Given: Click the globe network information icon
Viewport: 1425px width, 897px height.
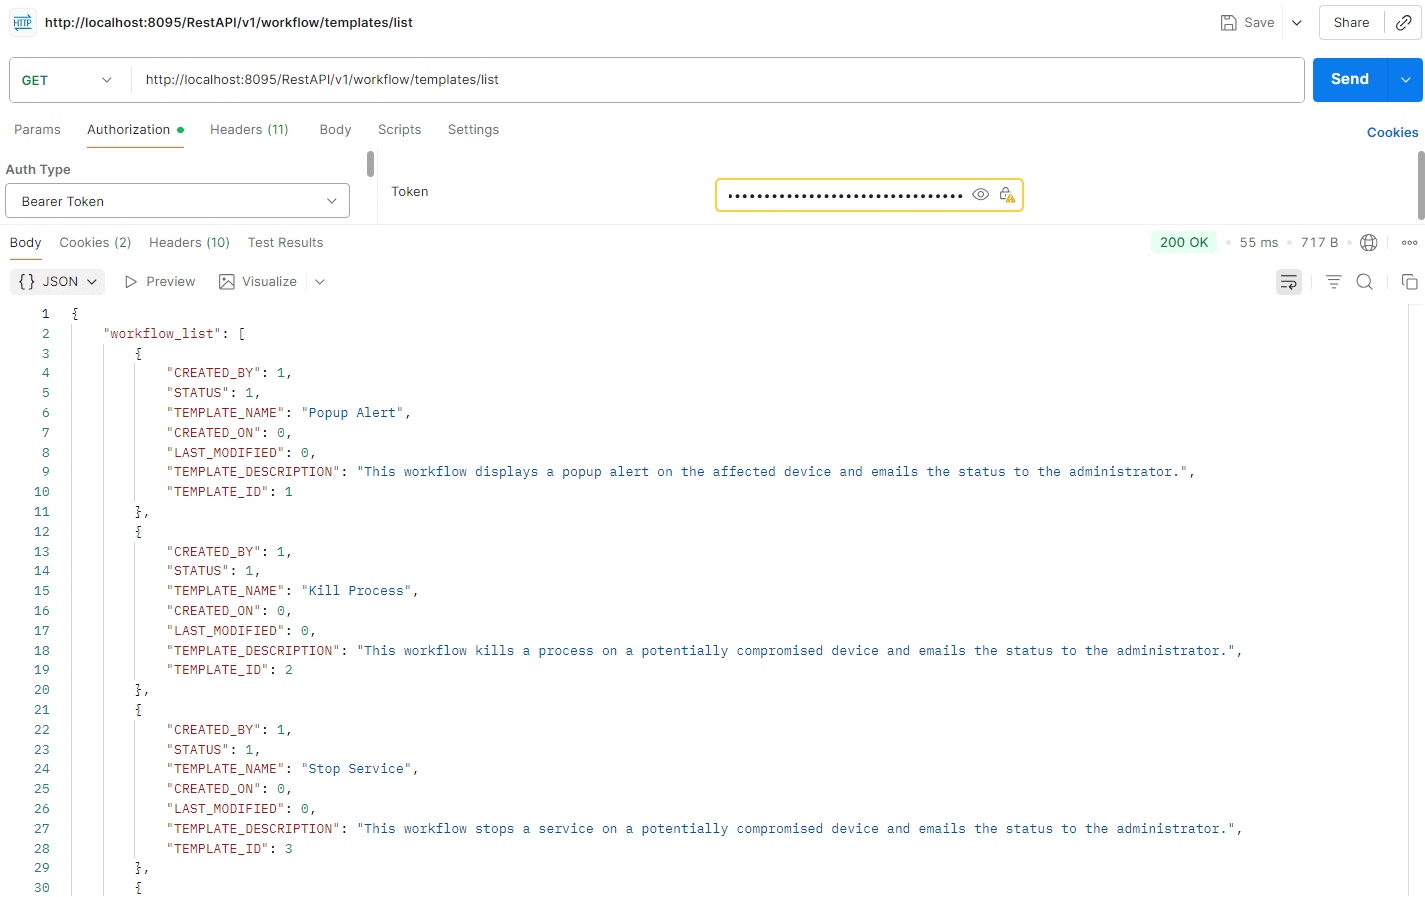Looking at the screenshot, I should [1368, 242].
